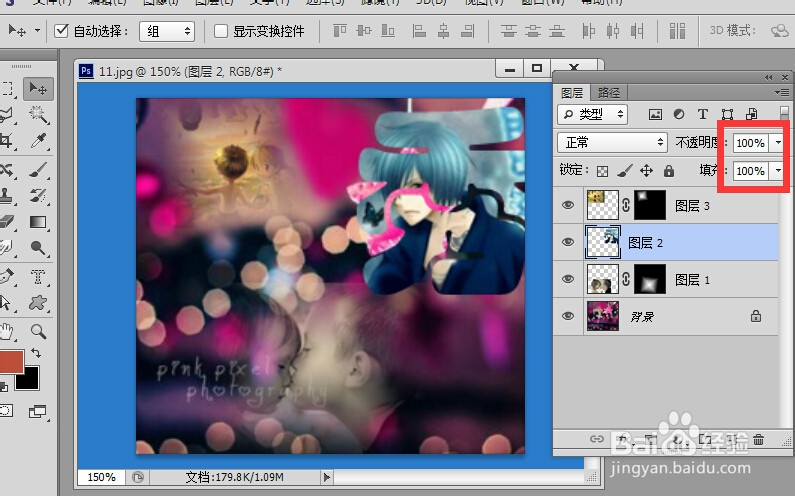This screenshot has width=795, height=496.
Task: Filter layers by shape layers icon
Action: pyautogui.click(x=727, y=114)
